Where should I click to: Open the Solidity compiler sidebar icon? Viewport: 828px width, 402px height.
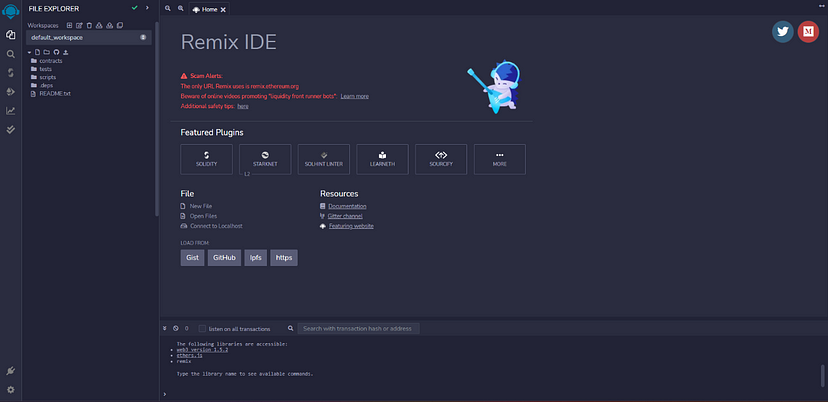11,73
